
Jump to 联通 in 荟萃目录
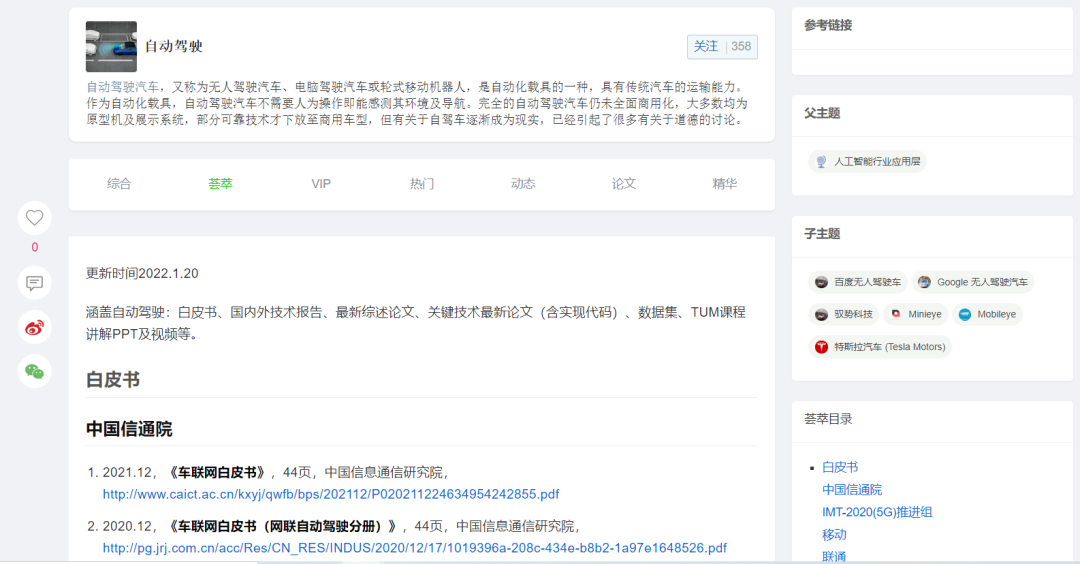click(x=834, y=556)
